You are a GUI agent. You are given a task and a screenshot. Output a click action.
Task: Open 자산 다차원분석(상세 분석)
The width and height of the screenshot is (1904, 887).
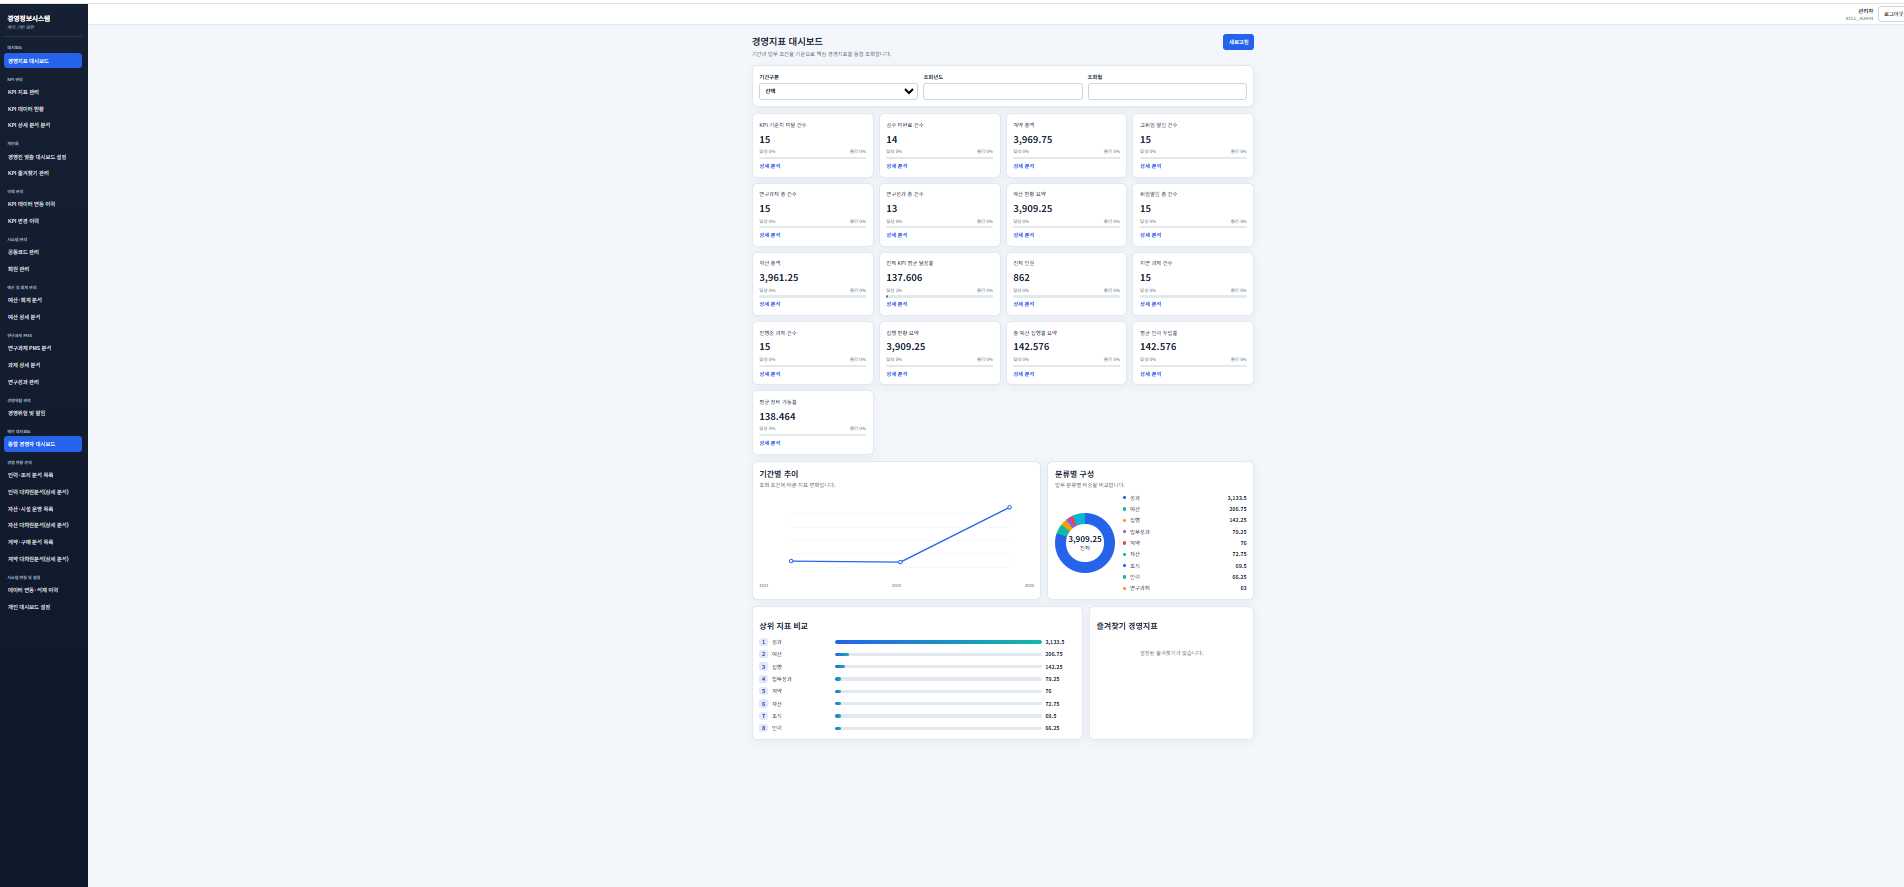[x=43, y=525]
